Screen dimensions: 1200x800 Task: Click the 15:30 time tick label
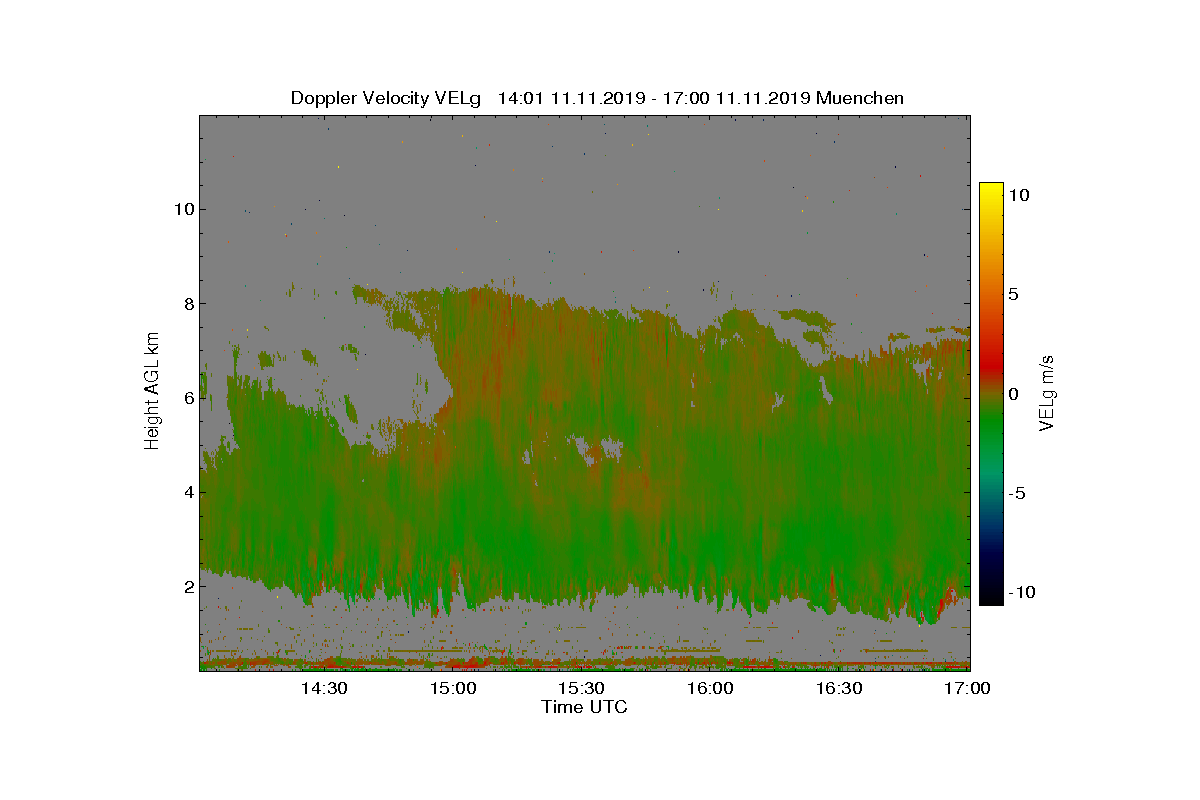coord(581,688)
